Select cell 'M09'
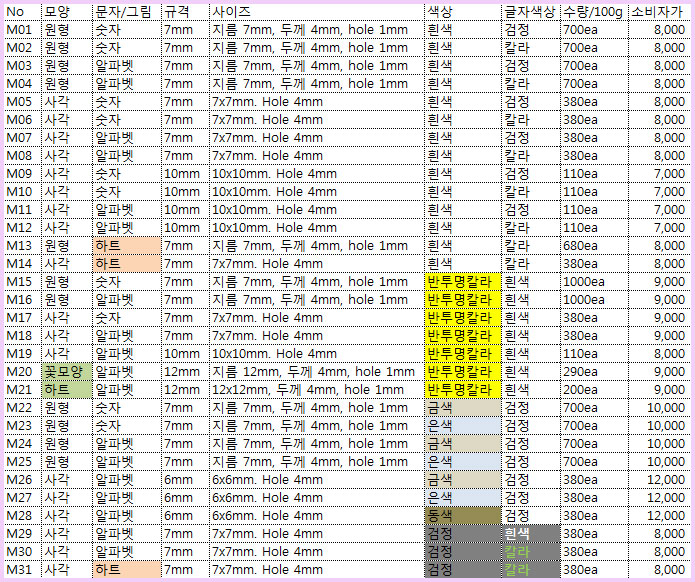 (23, 174)
